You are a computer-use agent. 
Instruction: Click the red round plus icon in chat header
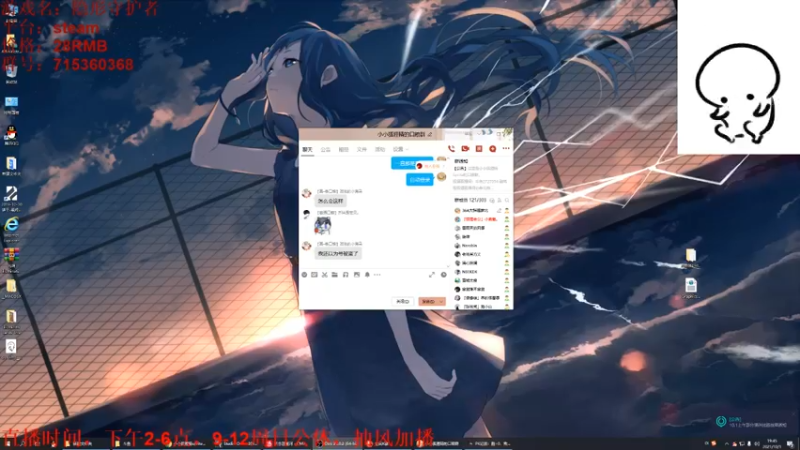[x=492, y=148]
